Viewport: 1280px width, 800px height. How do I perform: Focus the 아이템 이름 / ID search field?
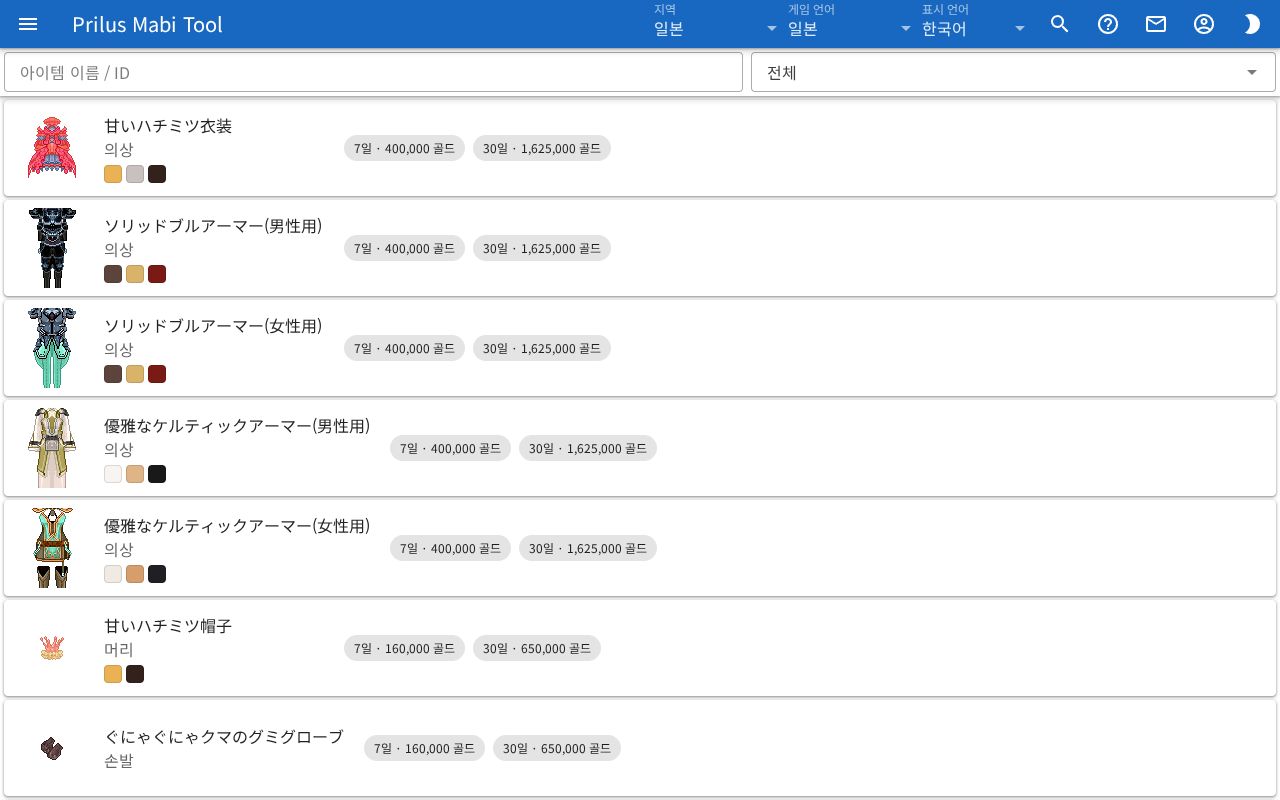(x=373, y=72)
